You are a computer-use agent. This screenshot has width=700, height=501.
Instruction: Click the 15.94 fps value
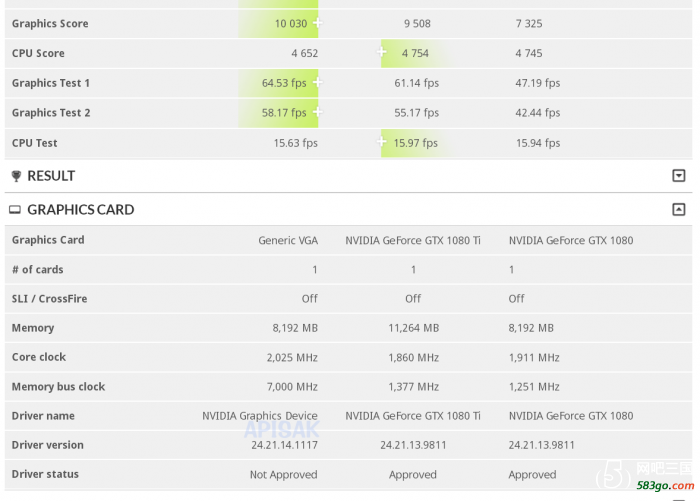pyautogui.click(x=538, y=143)
